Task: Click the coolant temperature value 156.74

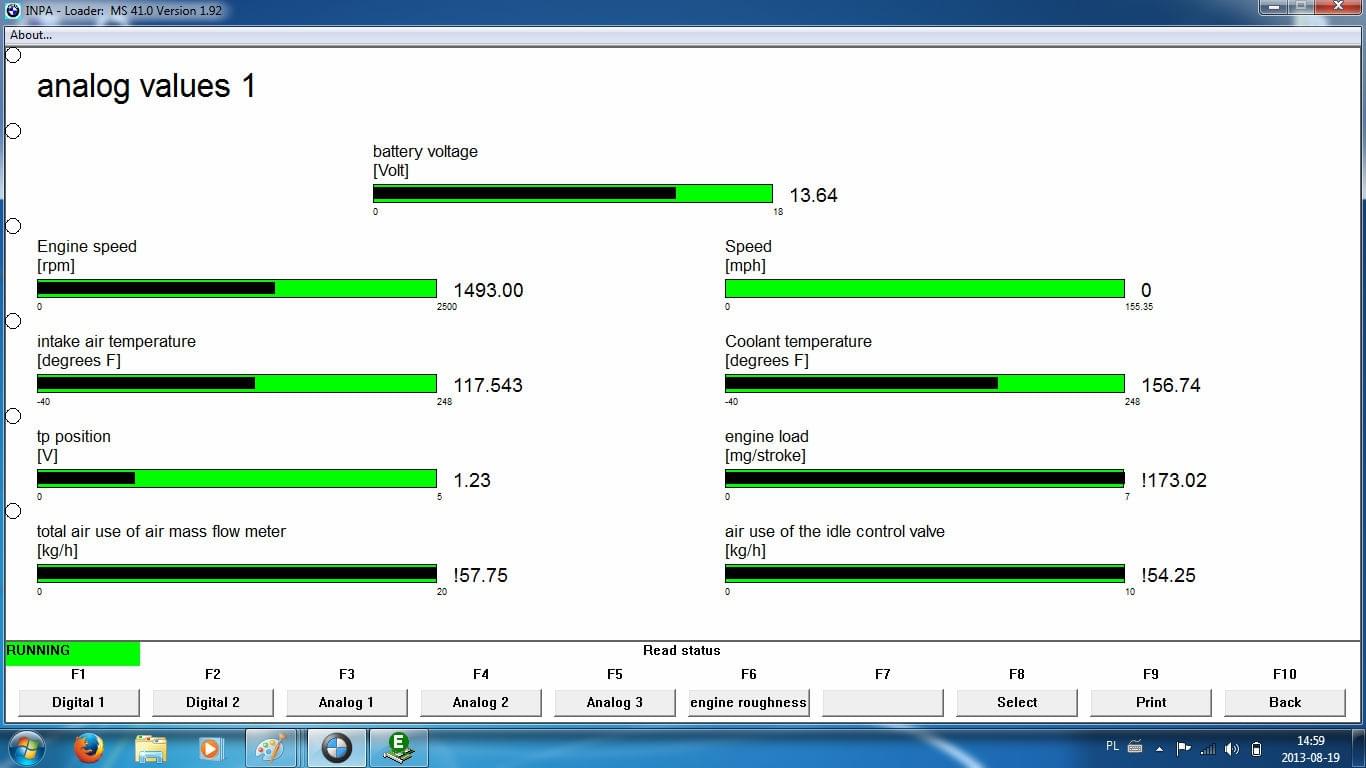Action: pyautogui.click(x=1171, y=386)
